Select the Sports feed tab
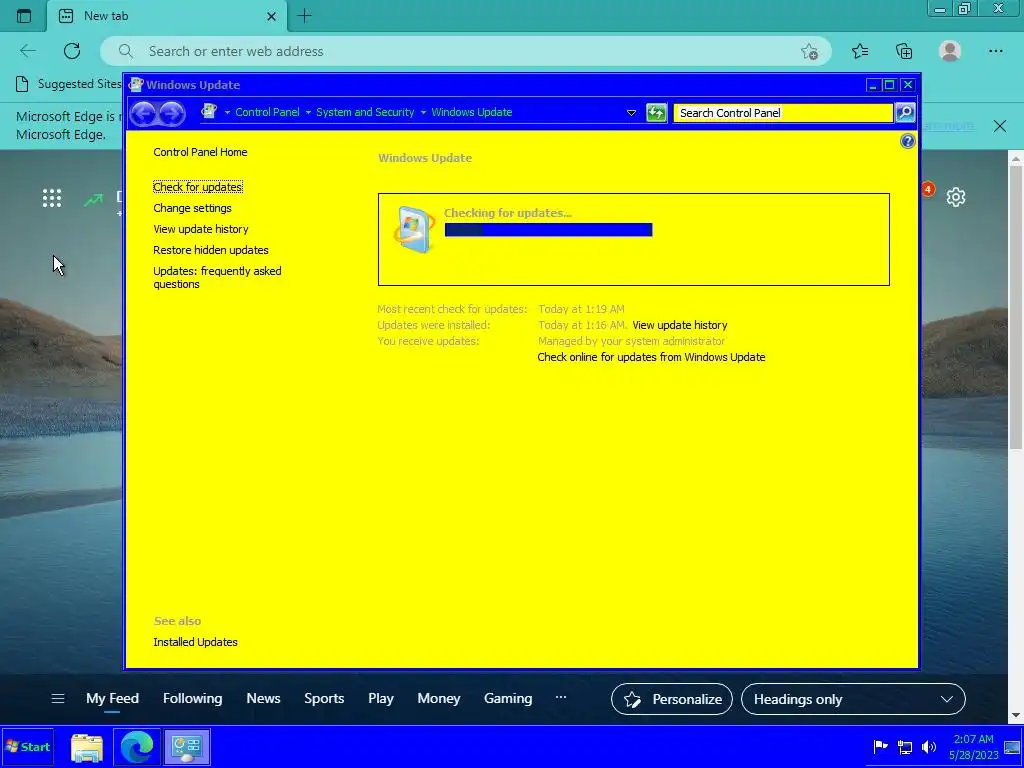The width and height of the screenshot is (1024, 768). pyautogui.click(x=324, y=698)
